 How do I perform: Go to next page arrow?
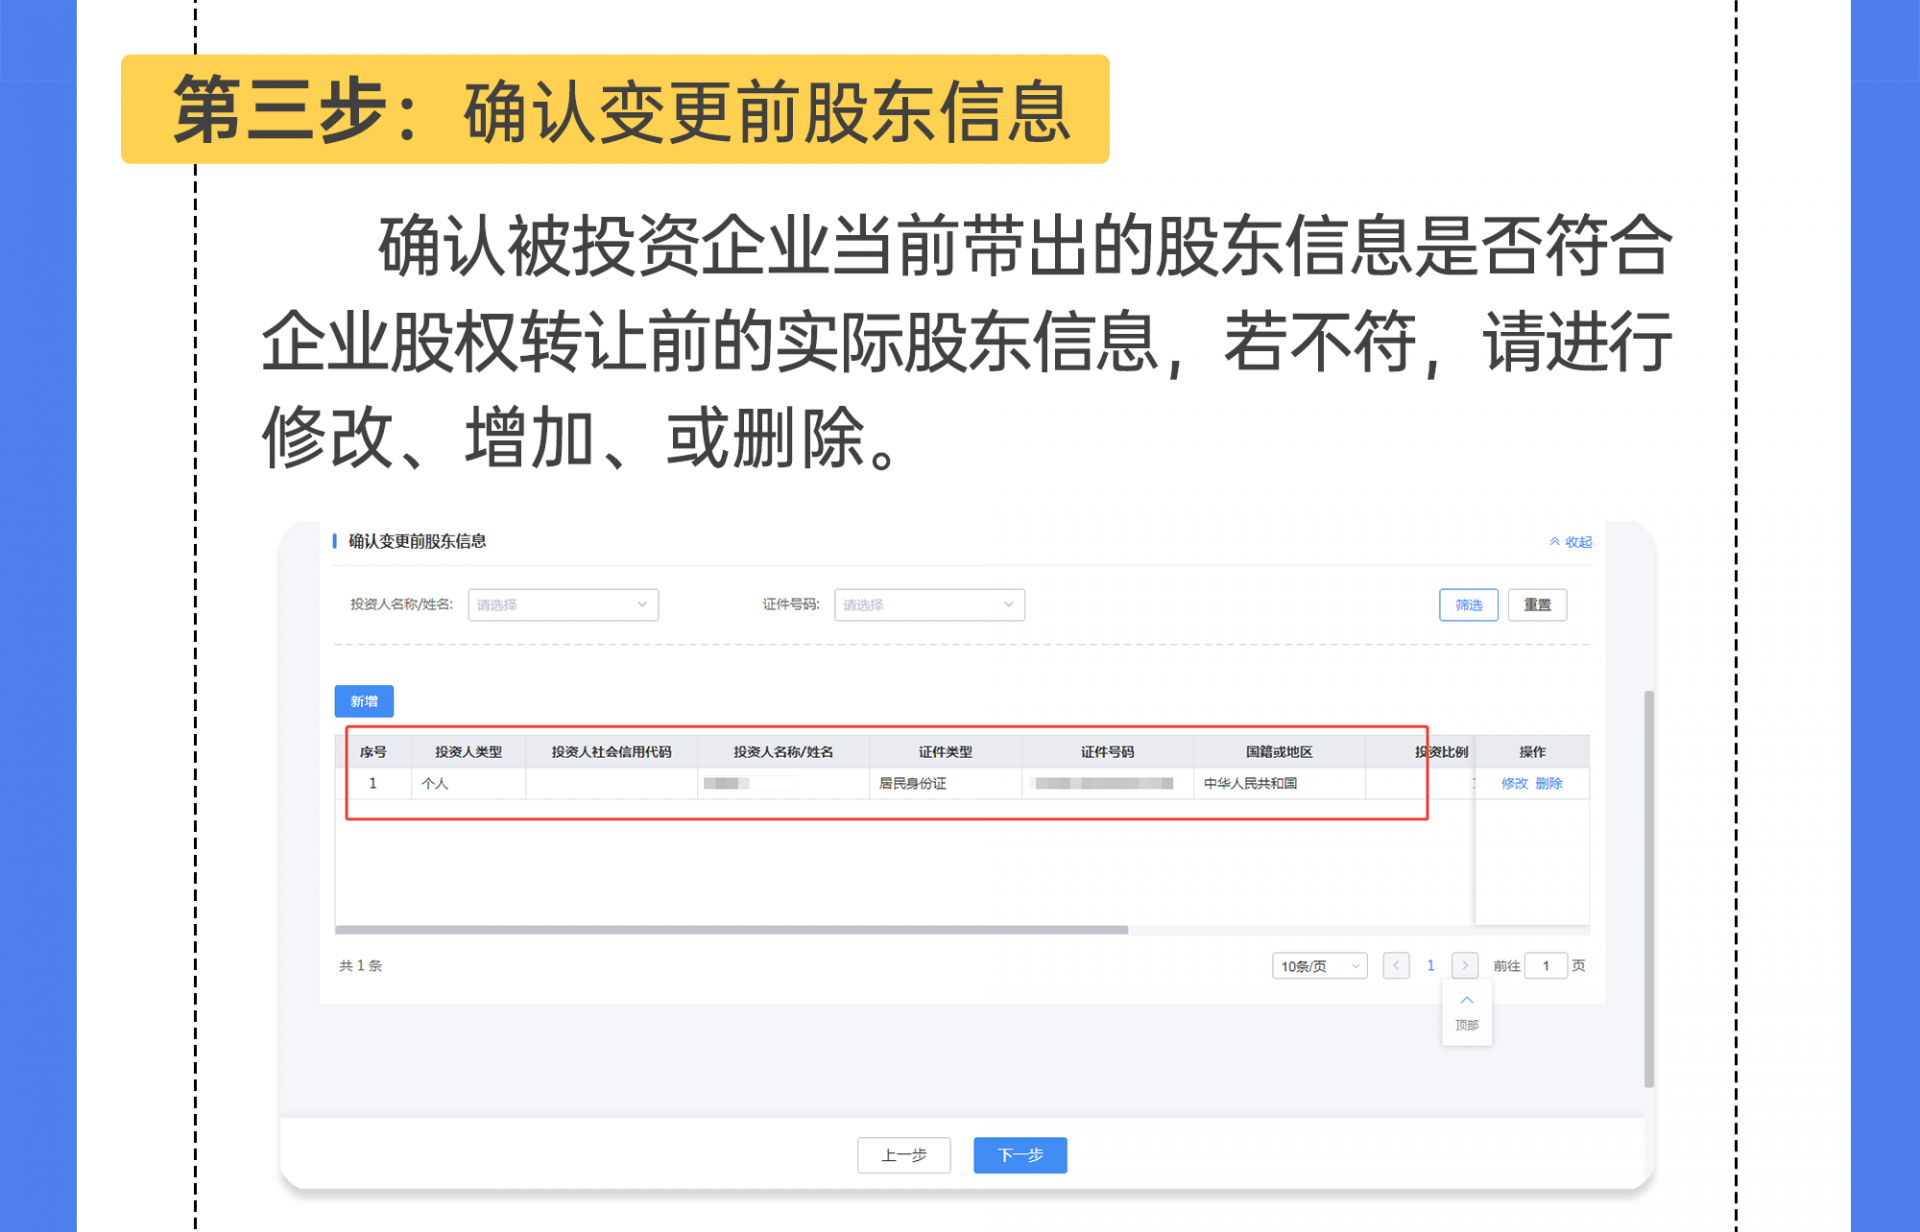coord(1465,966)
